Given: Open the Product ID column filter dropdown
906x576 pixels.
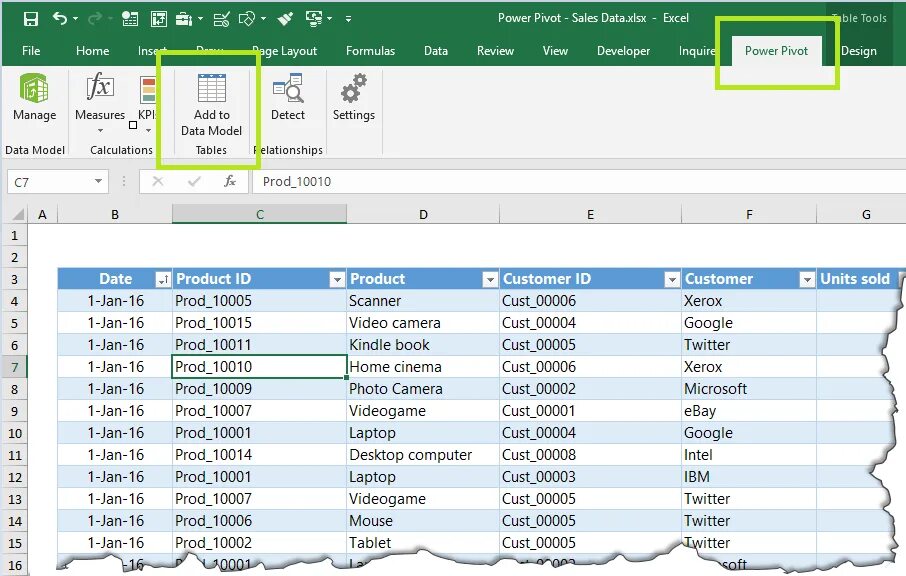Looking at the screenshot, I should pos(337,280).
